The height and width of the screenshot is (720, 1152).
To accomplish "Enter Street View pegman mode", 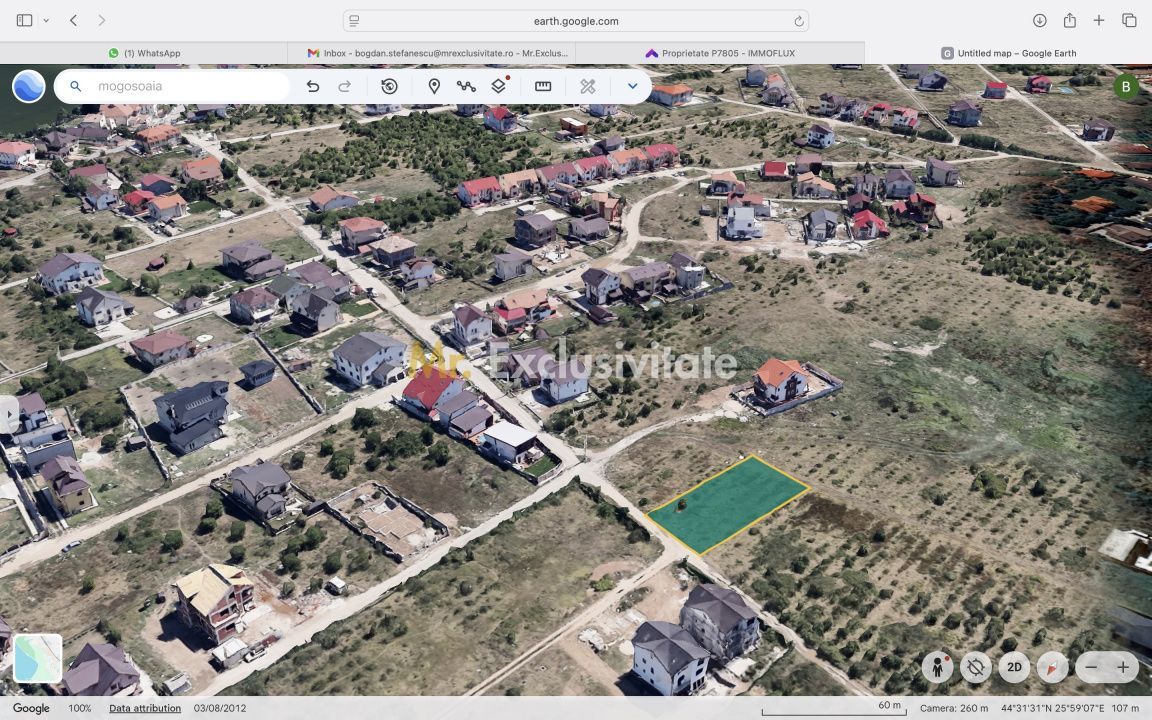I will click(937, 667).
